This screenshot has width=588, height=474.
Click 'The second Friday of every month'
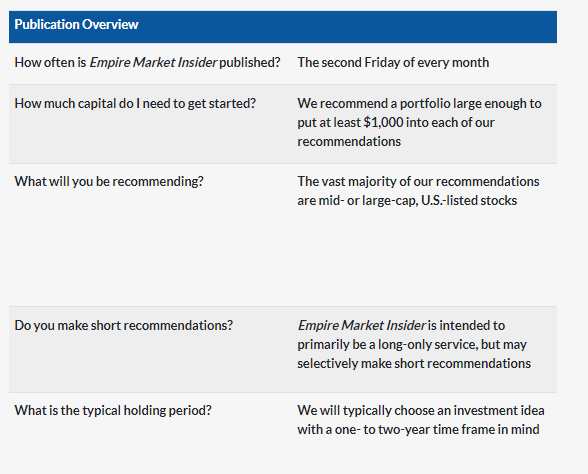coord(393,62)
